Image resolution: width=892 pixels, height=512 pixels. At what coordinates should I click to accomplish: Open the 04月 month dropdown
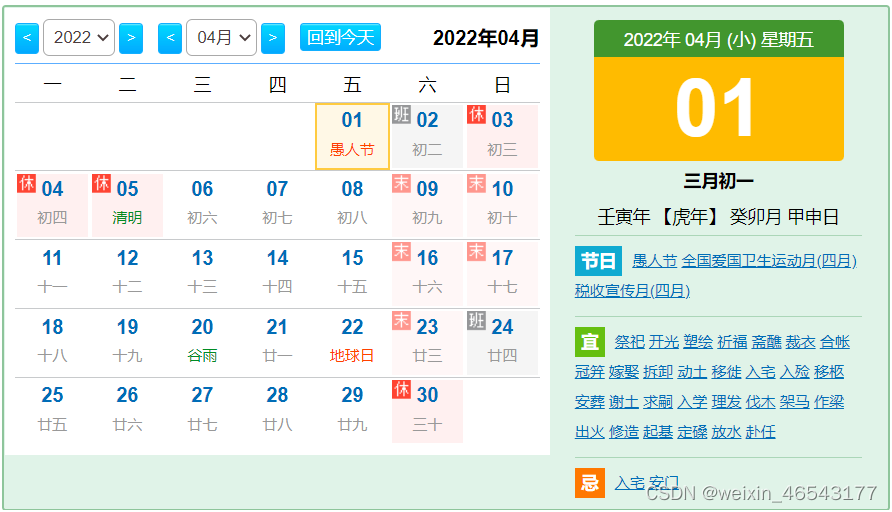click(x=221, y=38)
